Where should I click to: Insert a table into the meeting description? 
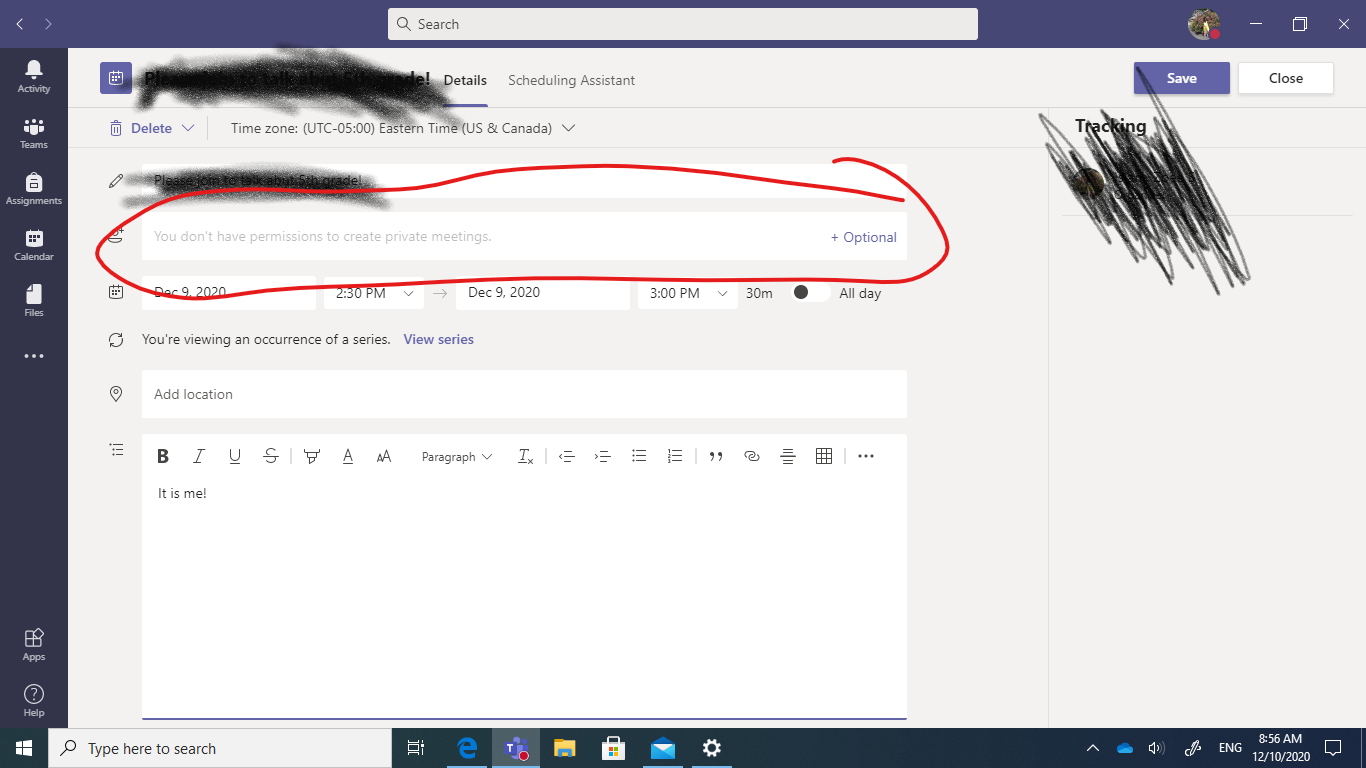[823, 456]
